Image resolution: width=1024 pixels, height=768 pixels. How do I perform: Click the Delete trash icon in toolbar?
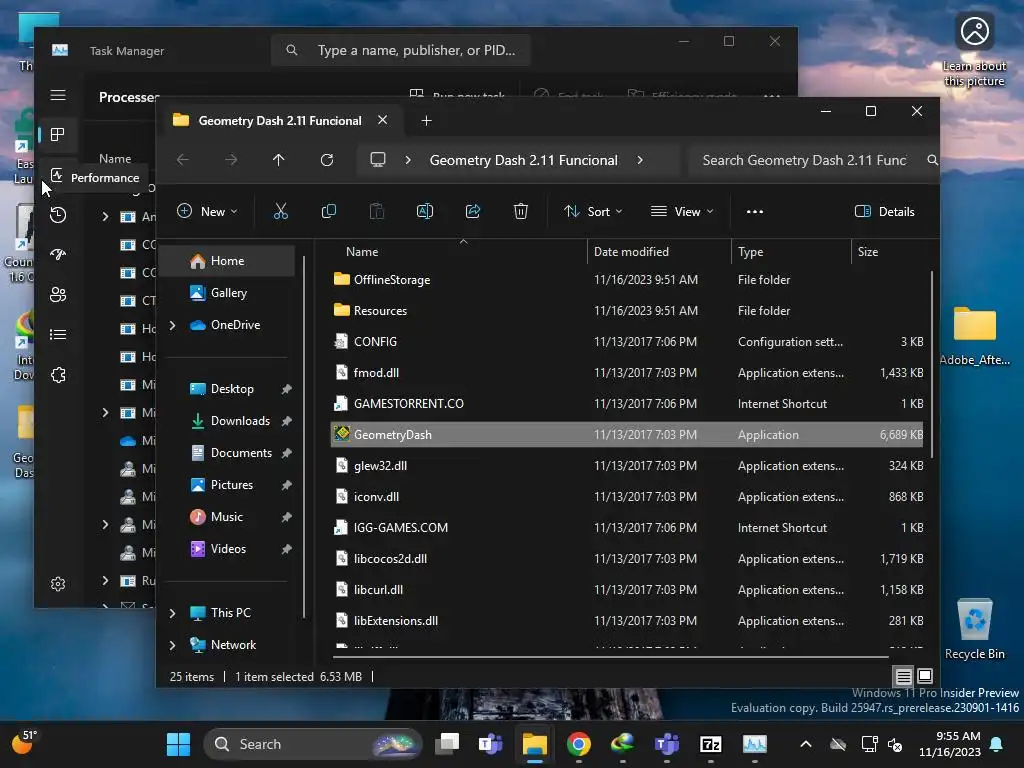520,212
